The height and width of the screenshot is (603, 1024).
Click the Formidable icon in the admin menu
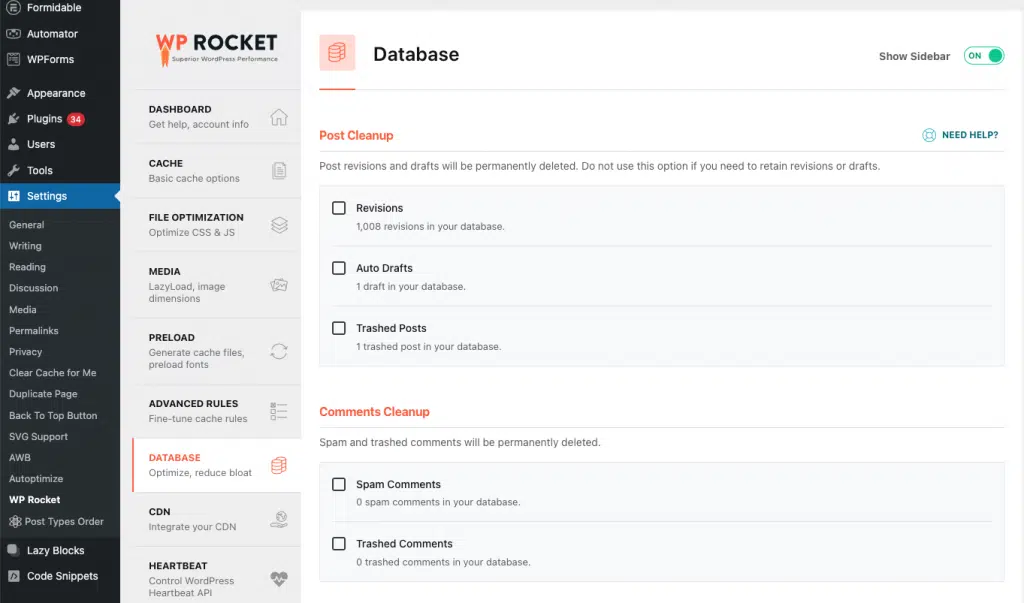tap(13, 8)
